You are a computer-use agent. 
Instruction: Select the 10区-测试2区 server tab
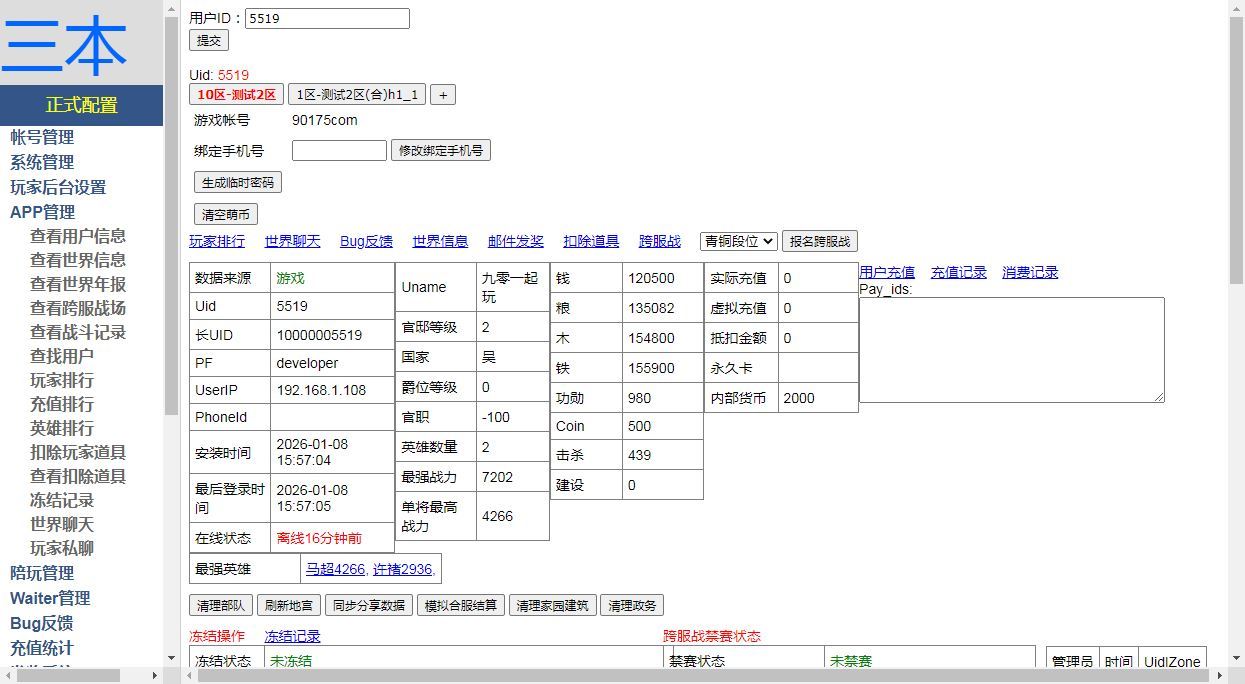(235, 94)
